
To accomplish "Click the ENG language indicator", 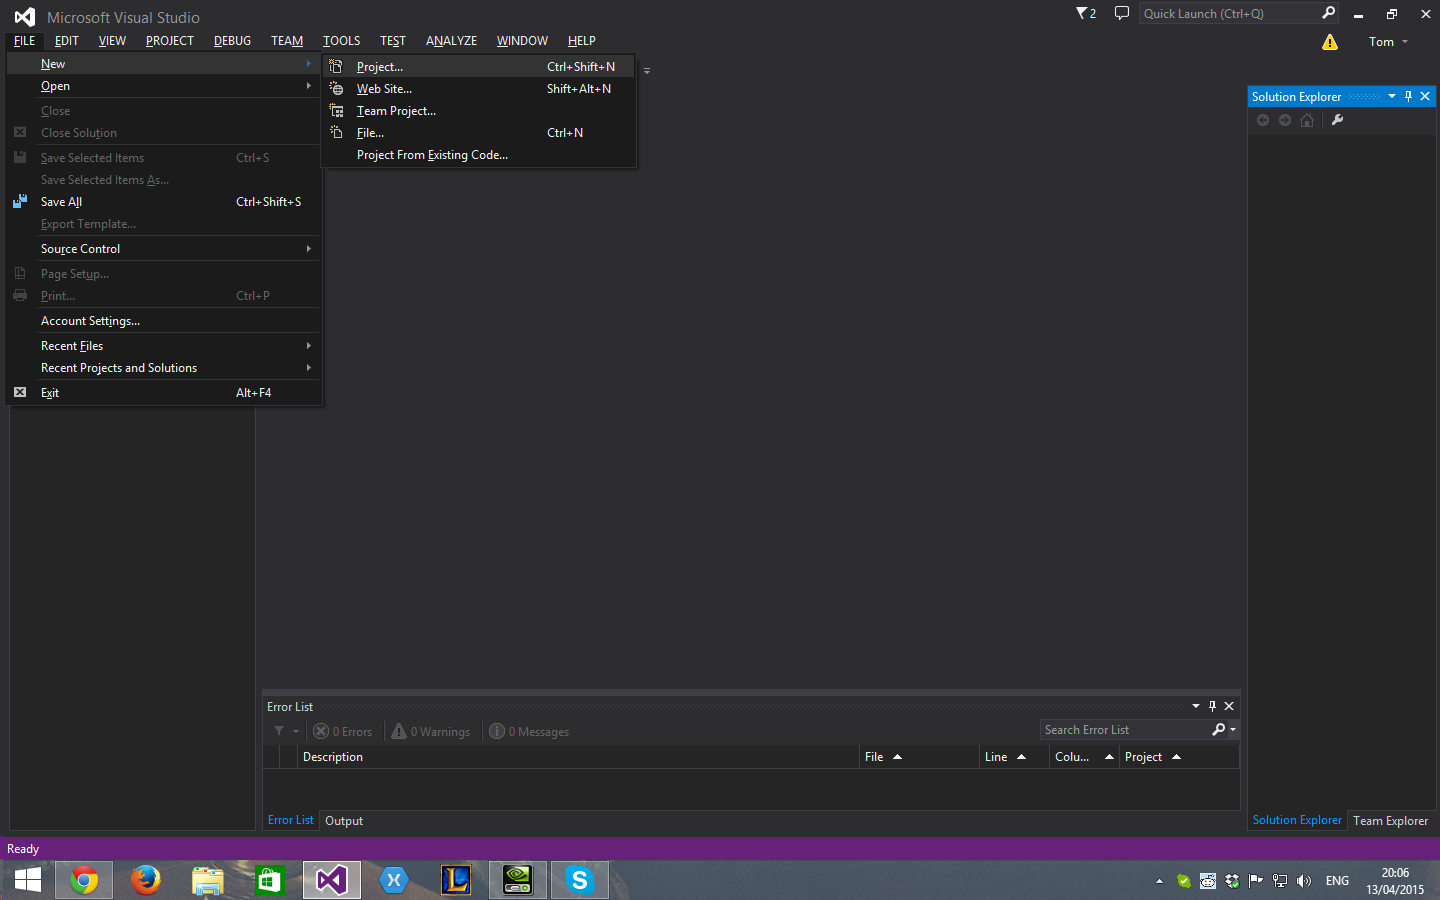I will point(1337,881).
